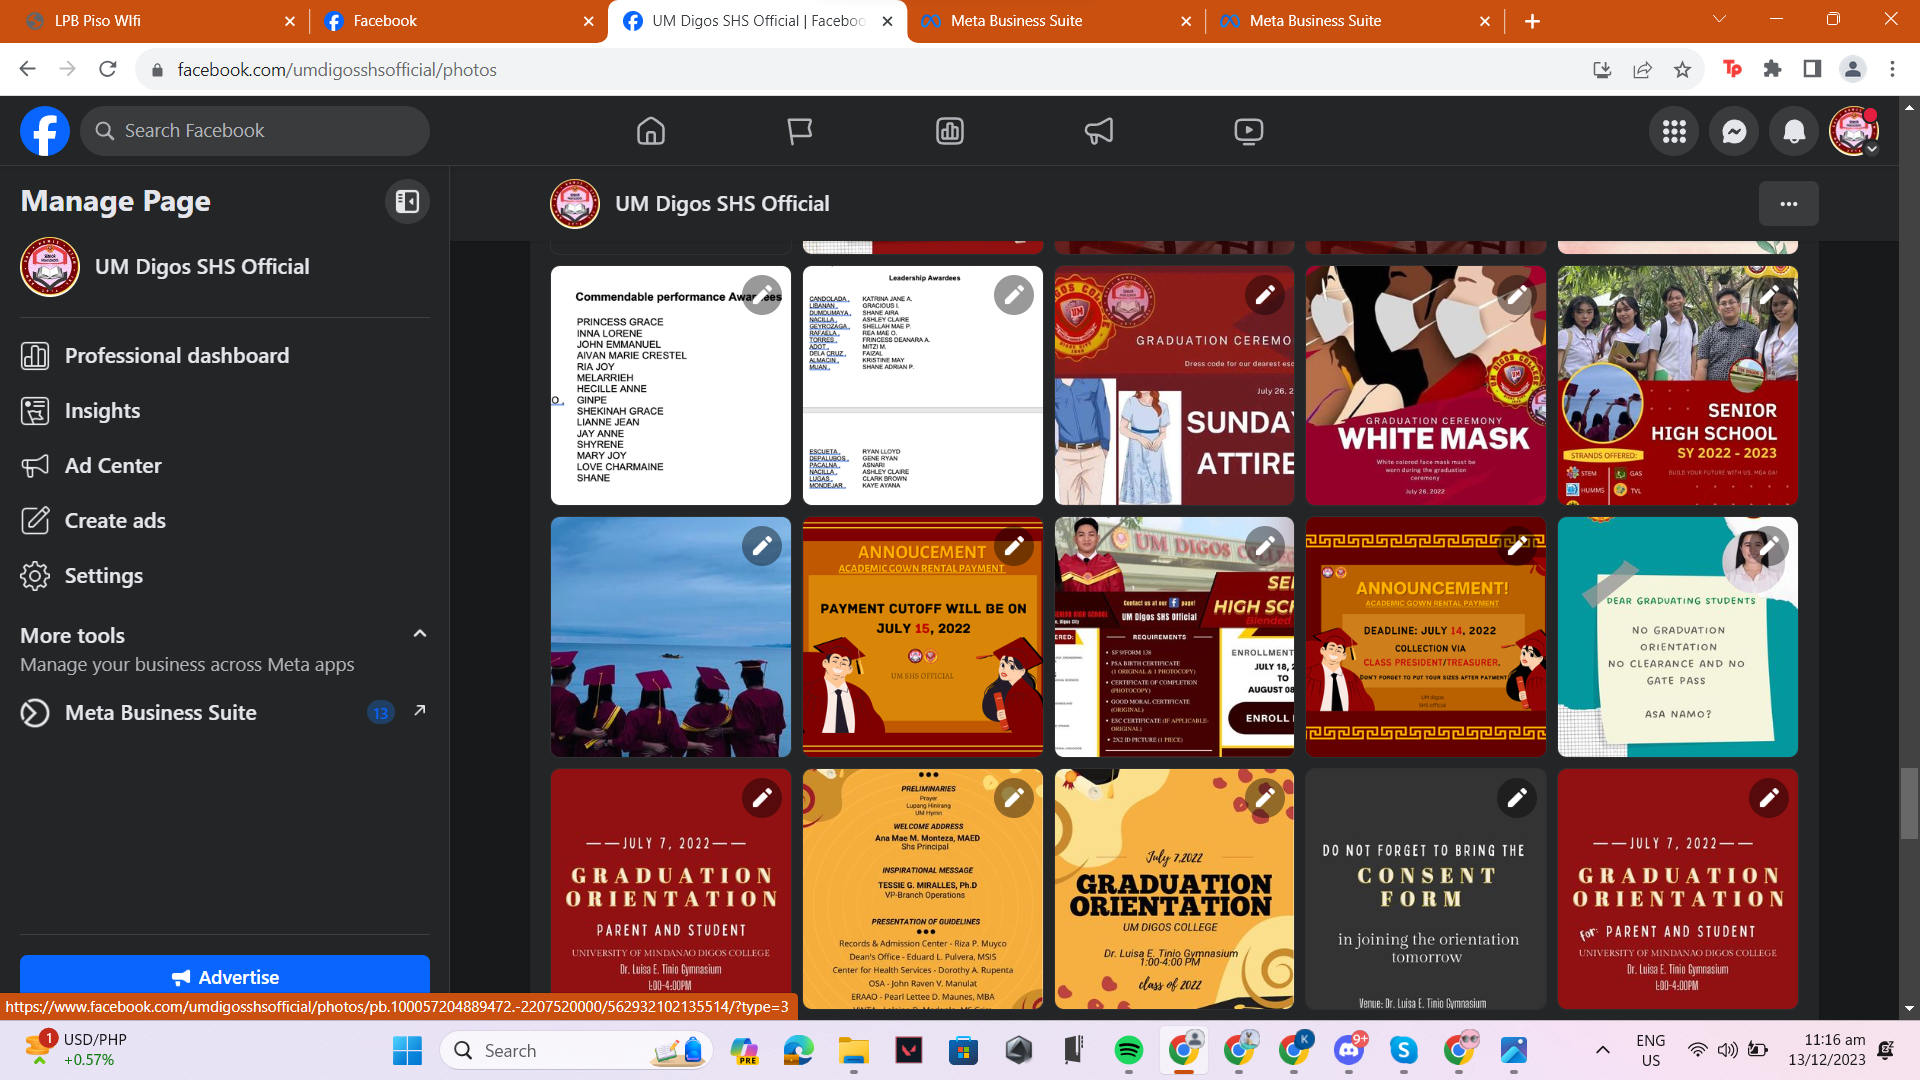Screen dimensions: 1920x1080
Task: Edit the Consent Form reminder photo
Action: click(x=1517, y=798)
